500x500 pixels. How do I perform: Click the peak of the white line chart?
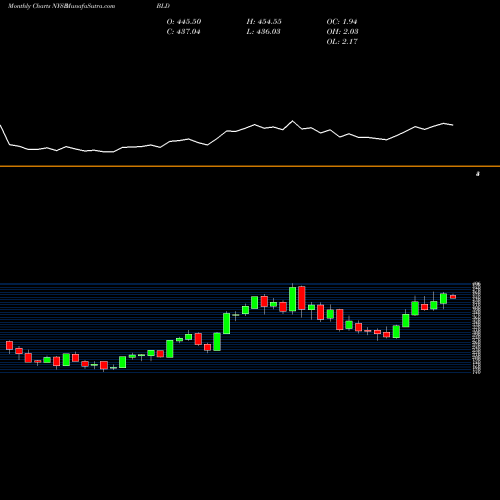pyautogui.click(x=293, y=121)
